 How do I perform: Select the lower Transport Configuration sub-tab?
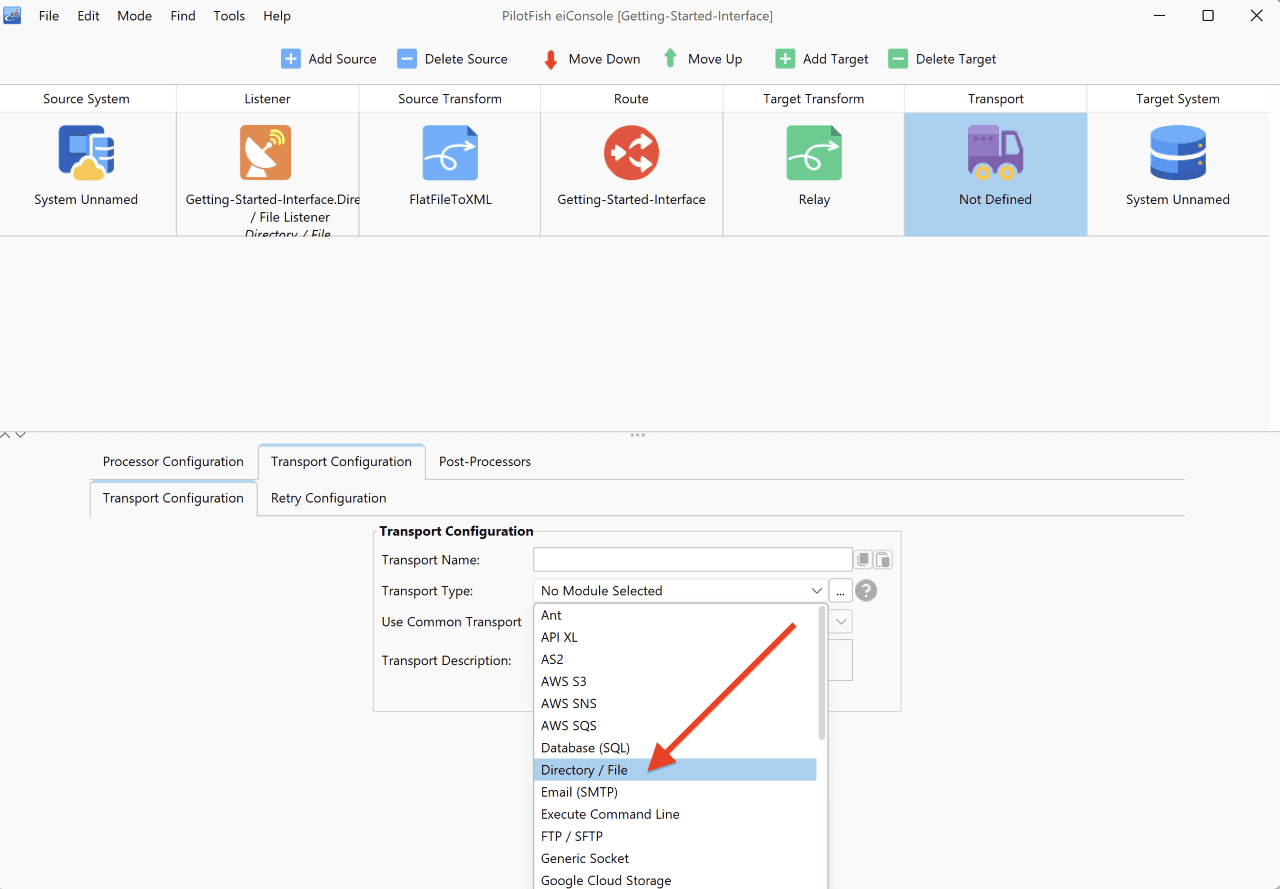pyautogui.click(x=173, y=498)
